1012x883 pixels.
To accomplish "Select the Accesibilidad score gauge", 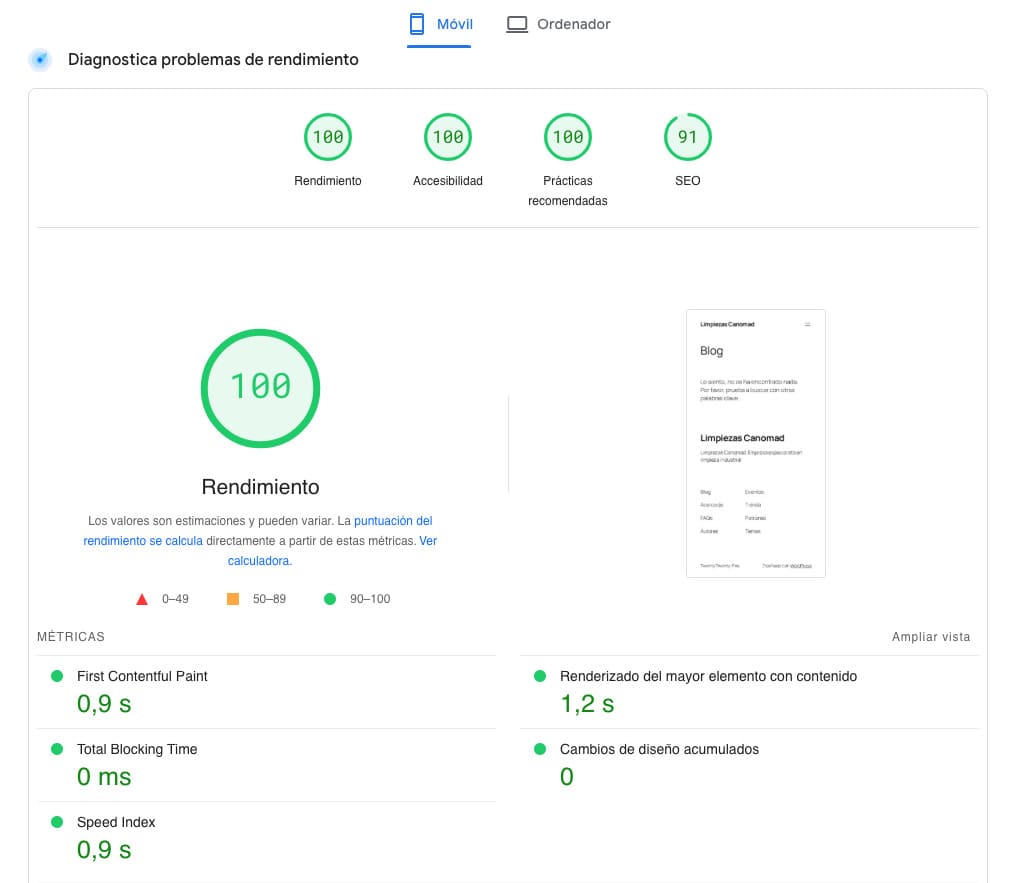I will pyautogui.click(x=448, y=138).
